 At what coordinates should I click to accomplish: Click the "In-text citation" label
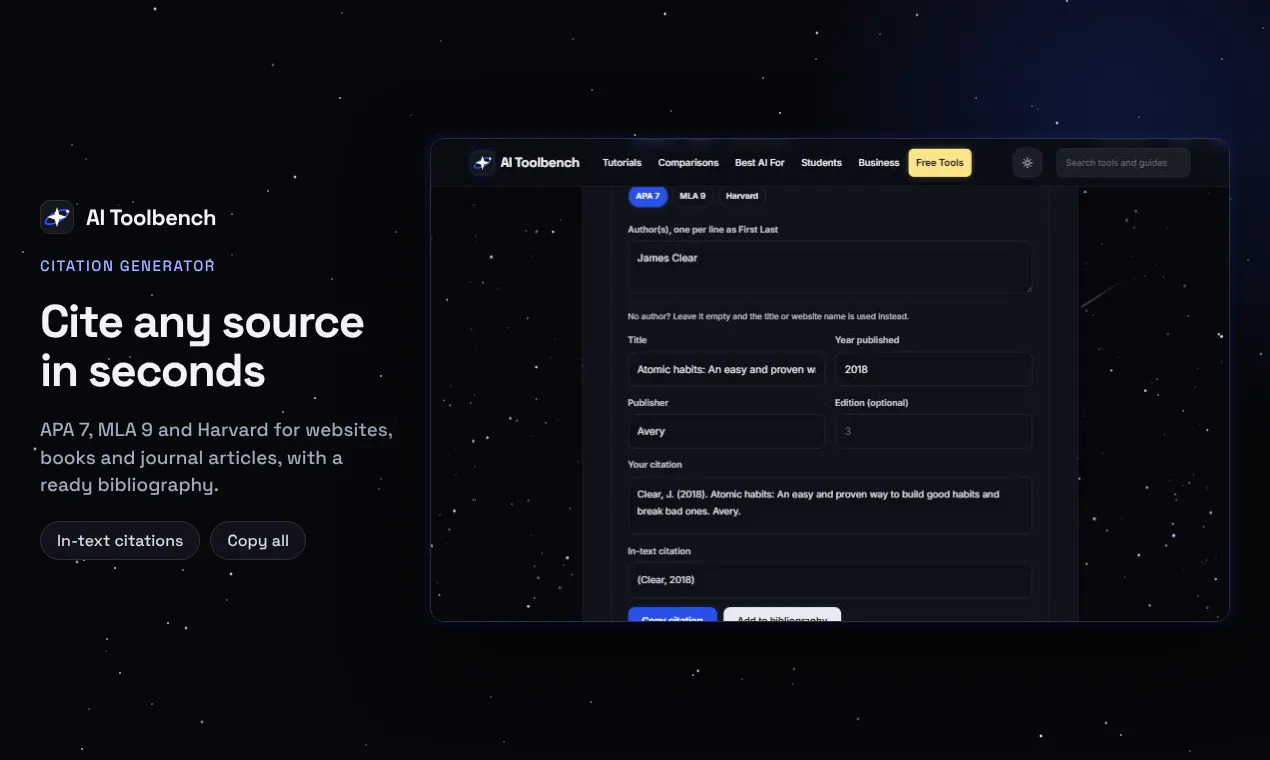[659, 551]
